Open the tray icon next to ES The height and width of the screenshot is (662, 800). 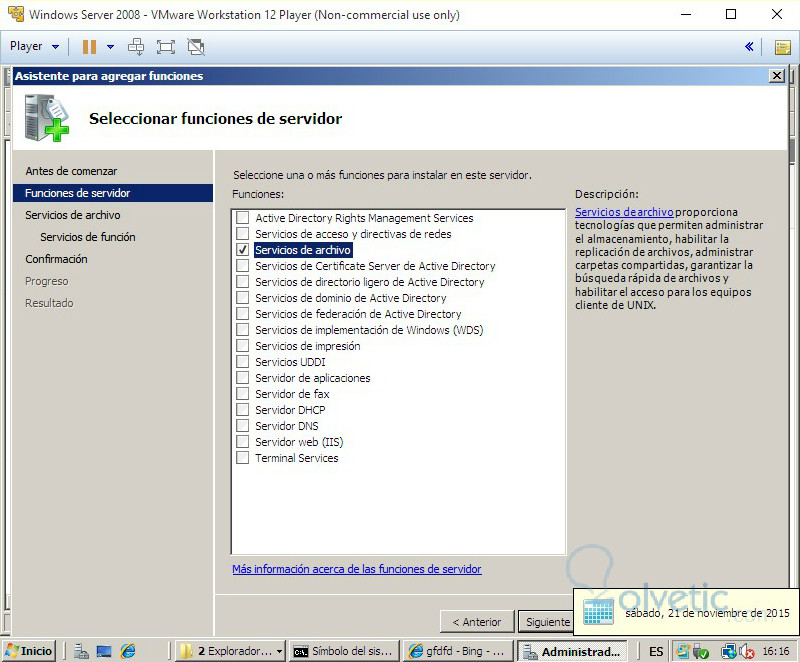click(682, 651)
